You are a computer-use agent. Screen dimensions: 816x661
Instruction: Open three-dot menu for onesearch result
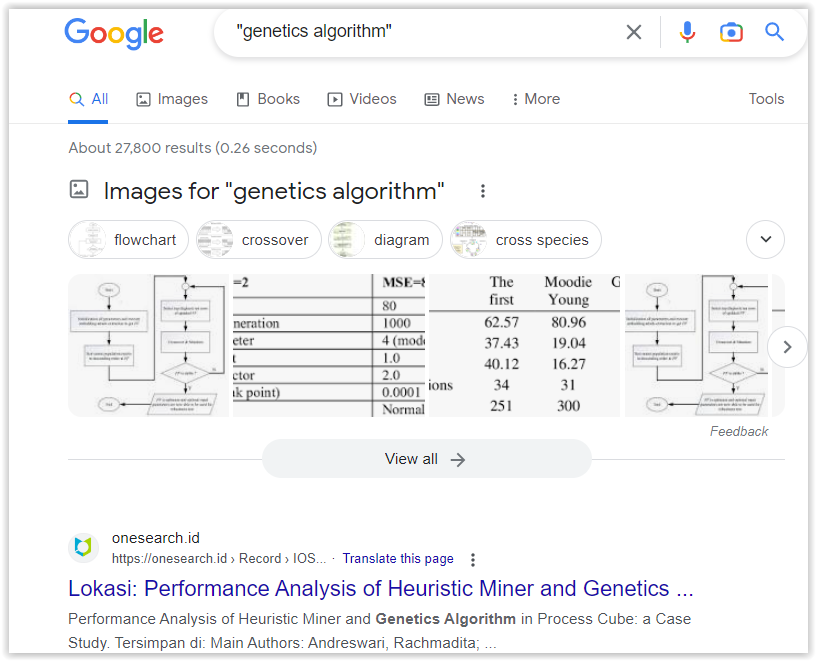[473, 560]
